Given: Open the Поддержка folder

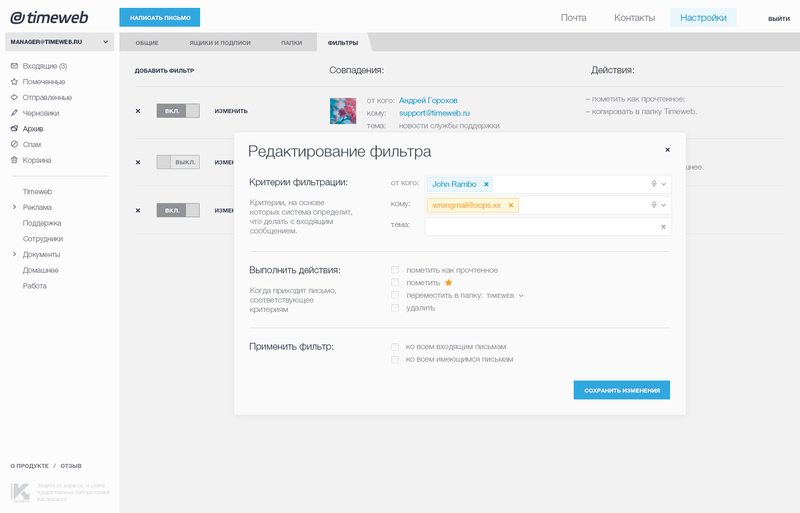Looking at the screenshot, I should click(x=42, y=223).
